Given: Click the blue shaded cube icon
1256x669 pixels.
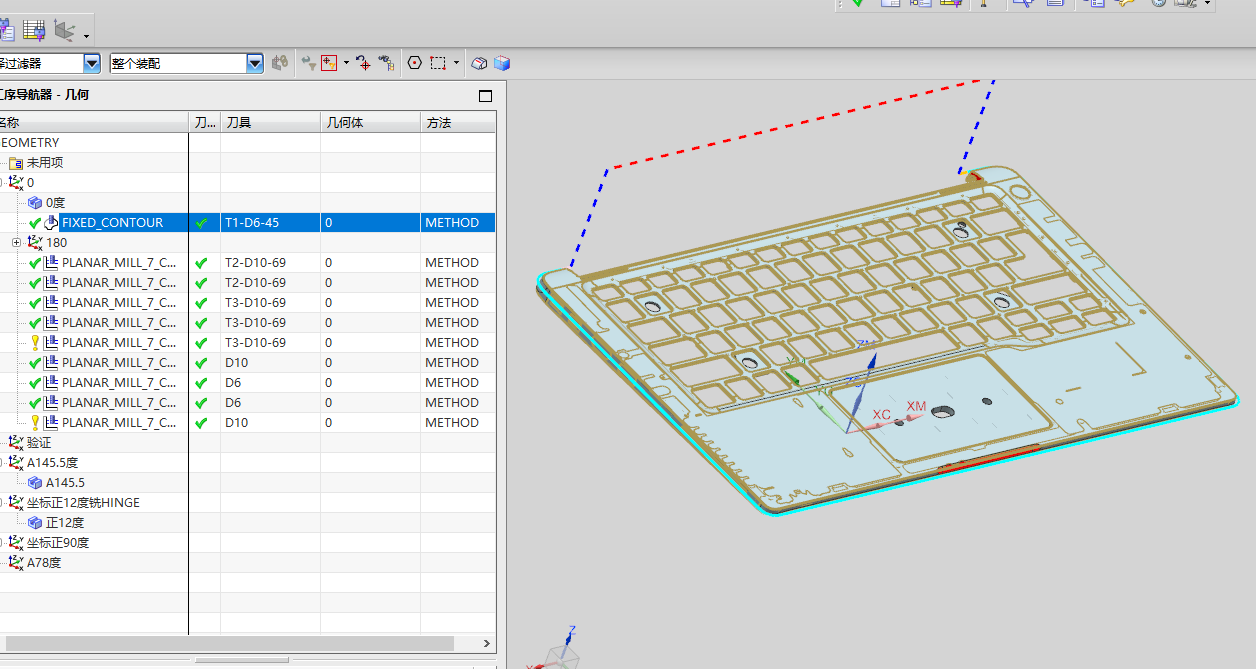Looking at the screenshot, I should tap(502, 63).
